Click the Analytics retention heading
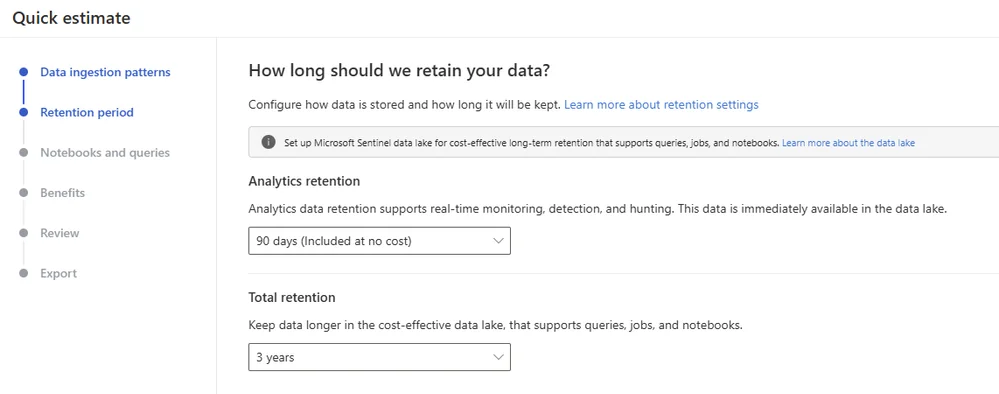The width and height of the screenshot is (999, 394). tap(304, 181)
